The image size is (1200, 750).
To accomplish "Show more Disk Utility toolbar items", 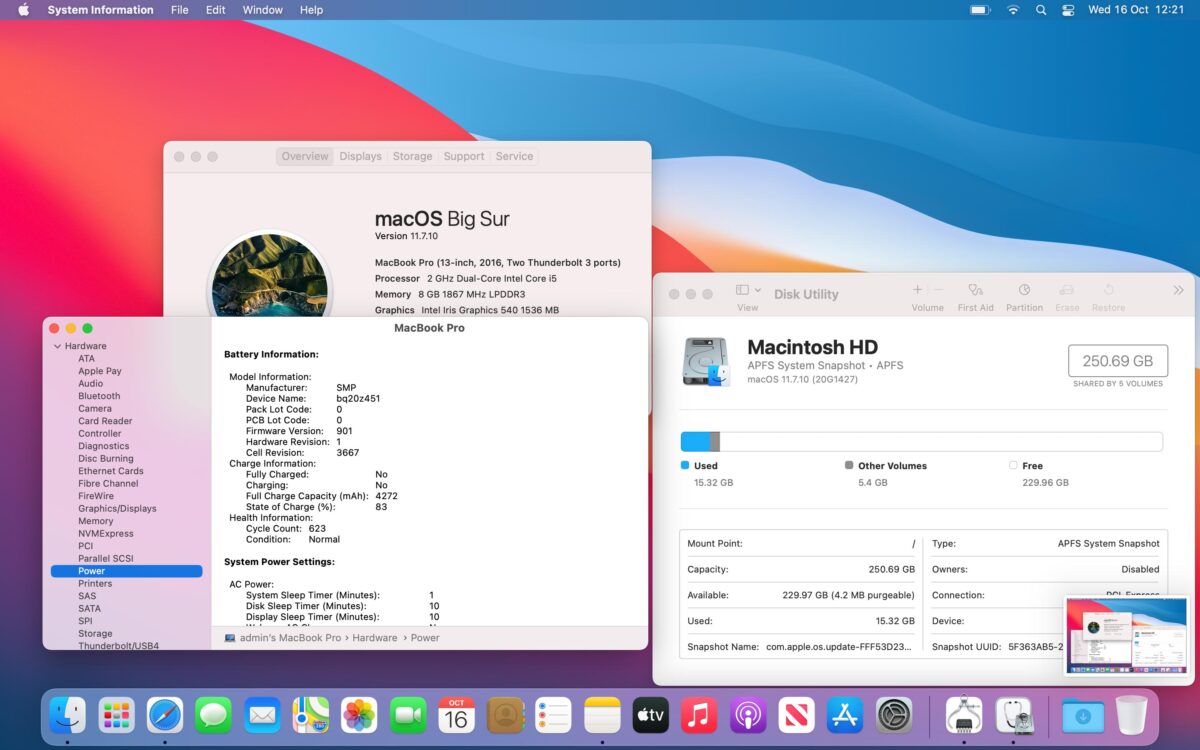I will (1177, 290).
